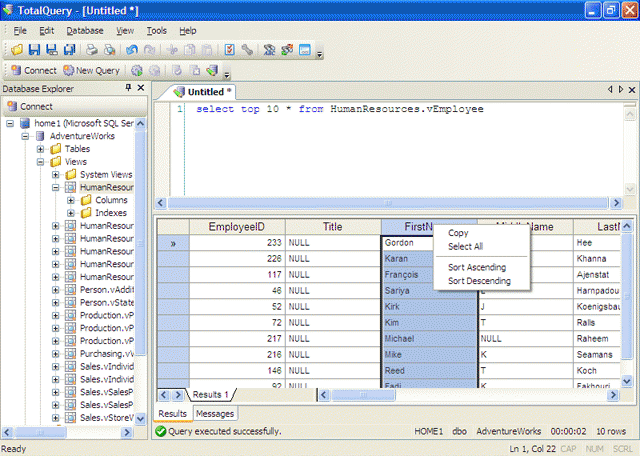640x456 pixels.
Task: Click the rollback transaction icon
Action: [195, 71]
